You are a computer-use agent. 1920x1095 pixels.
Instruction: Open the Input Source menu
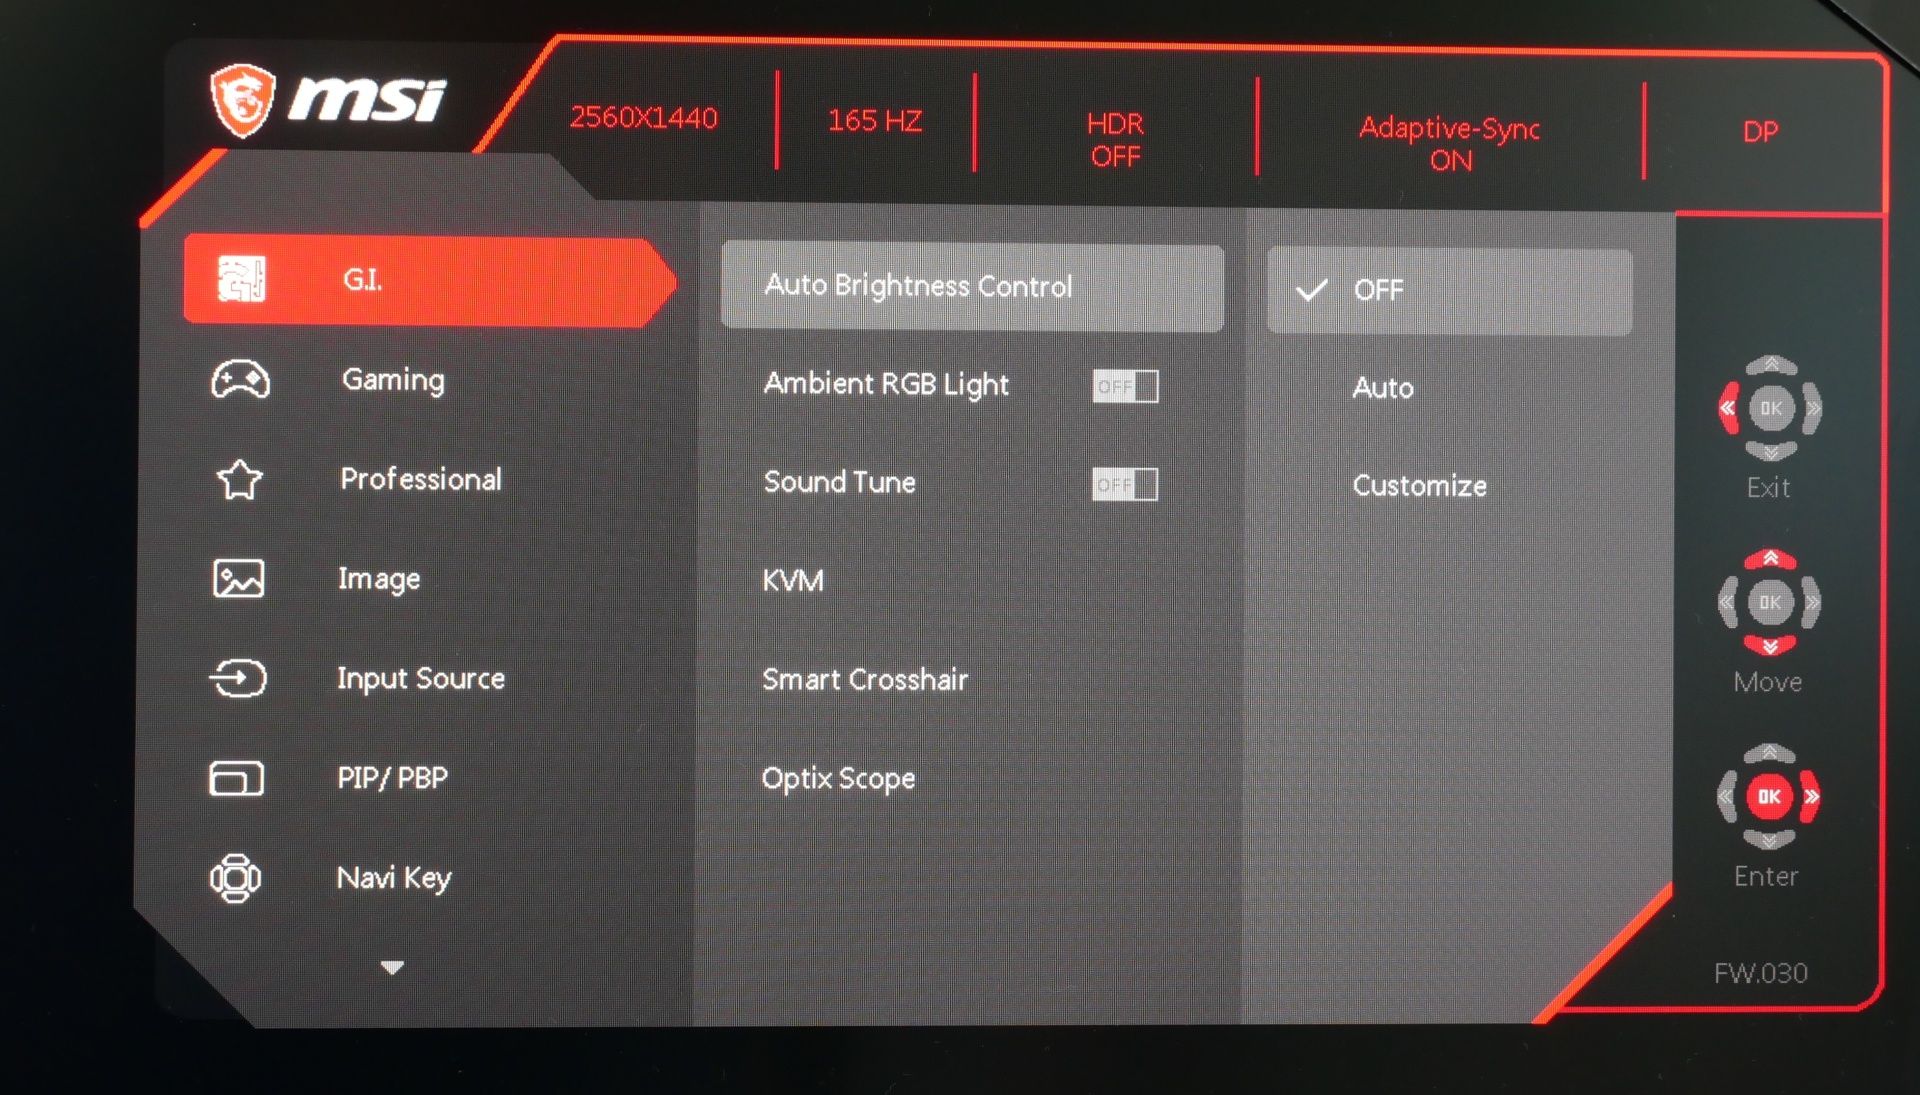(x=420, y=678)
